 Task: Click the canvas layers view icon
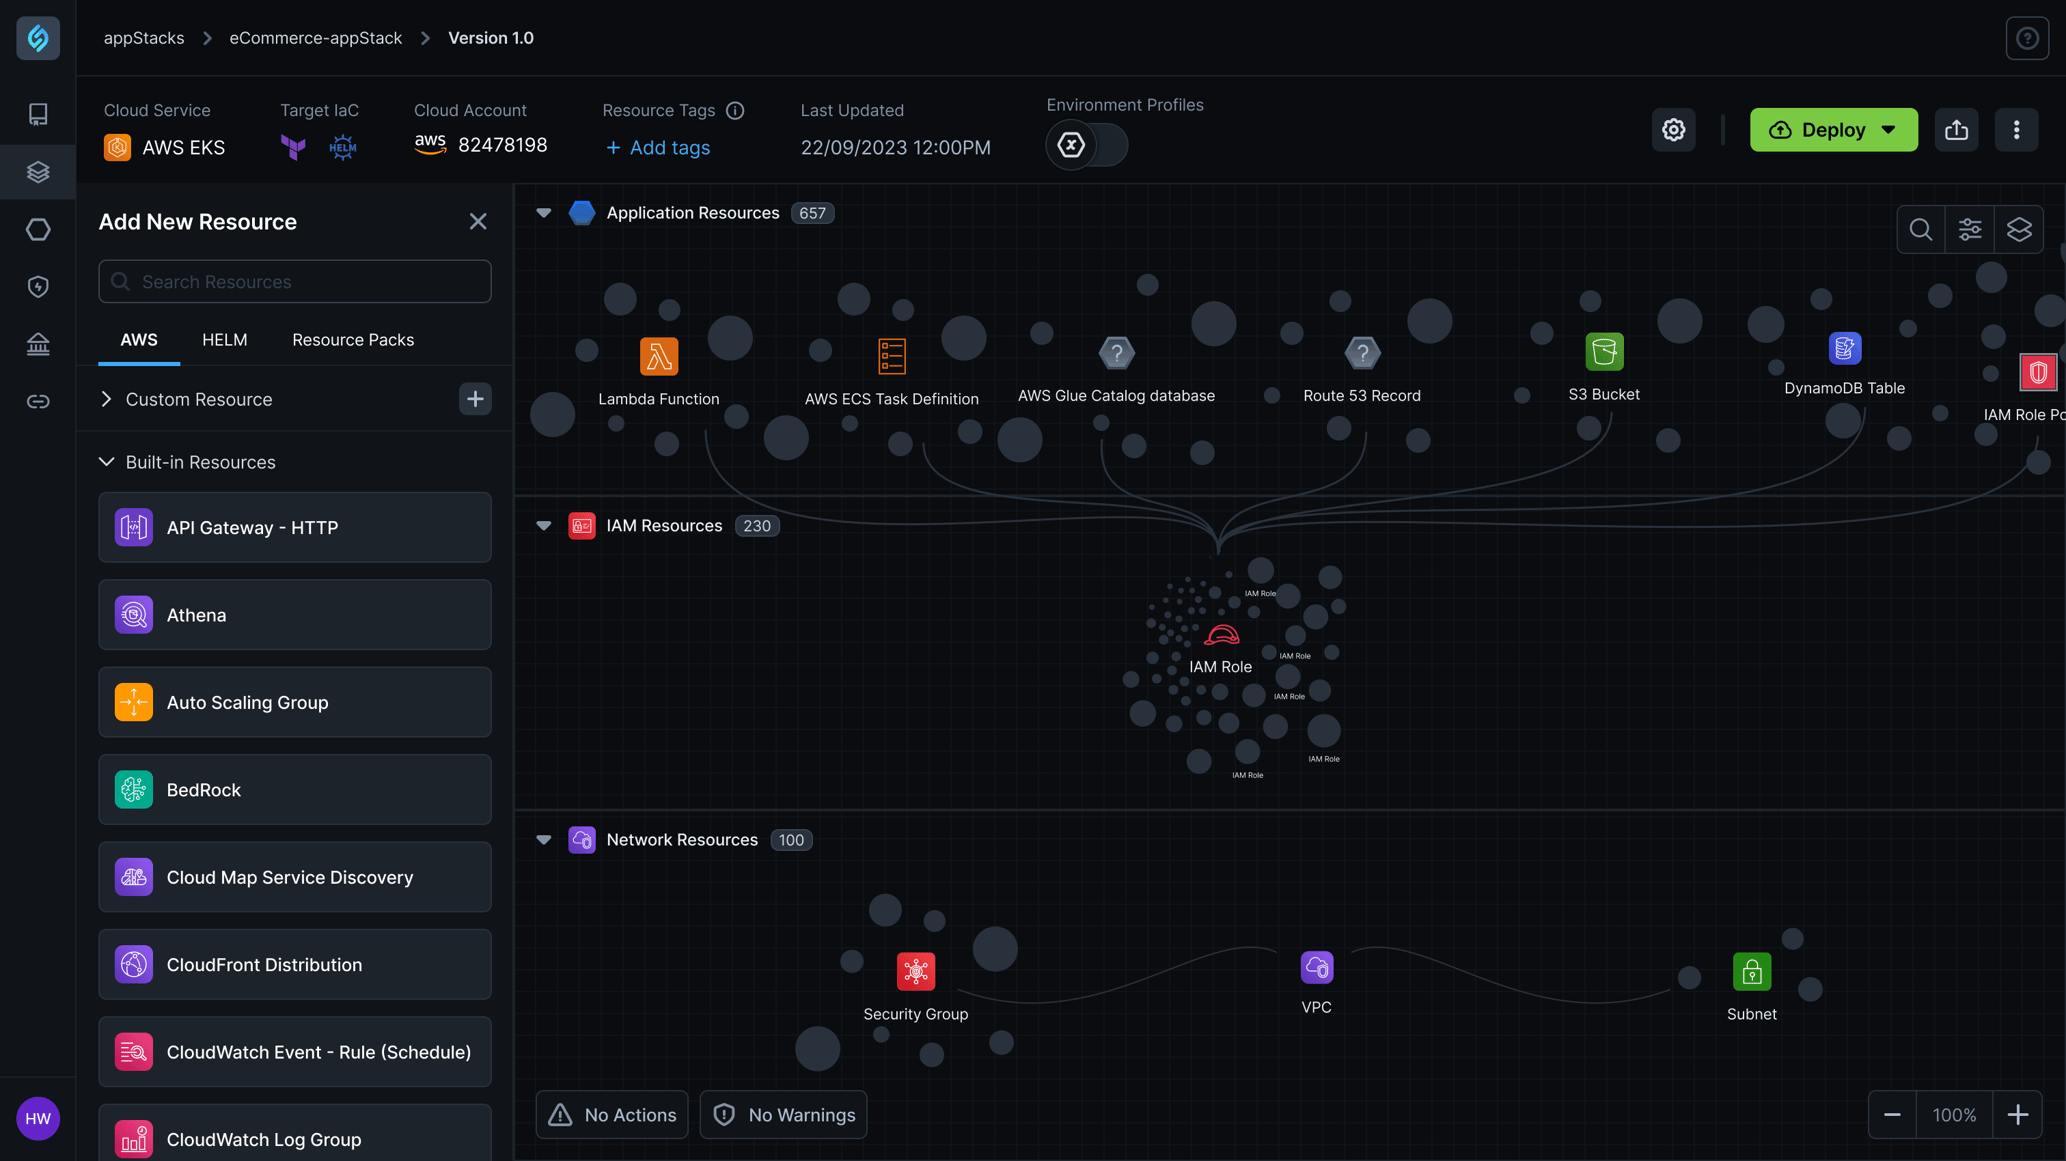tap(2018, 229)
